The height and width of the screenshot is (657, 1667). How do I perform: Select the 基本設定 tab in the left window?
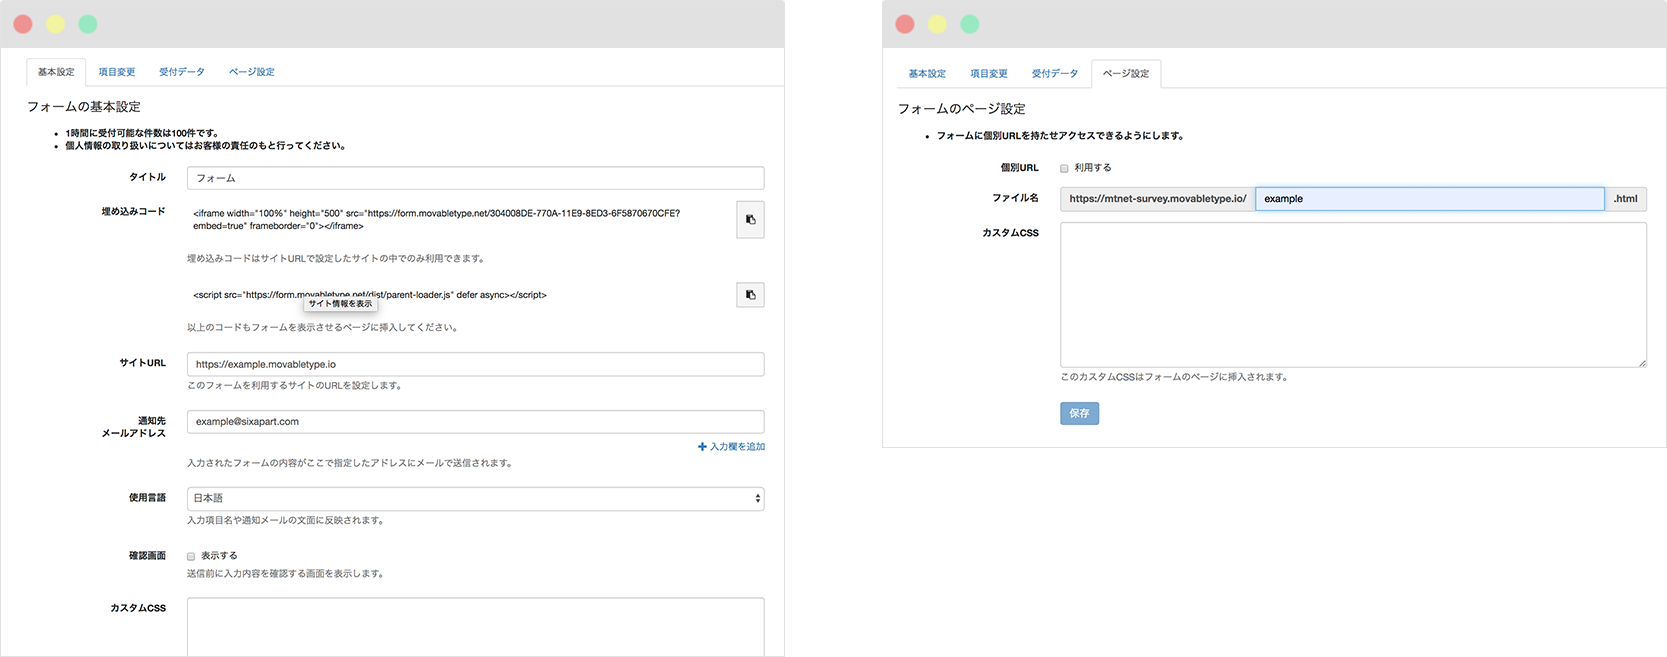point(56,72)
